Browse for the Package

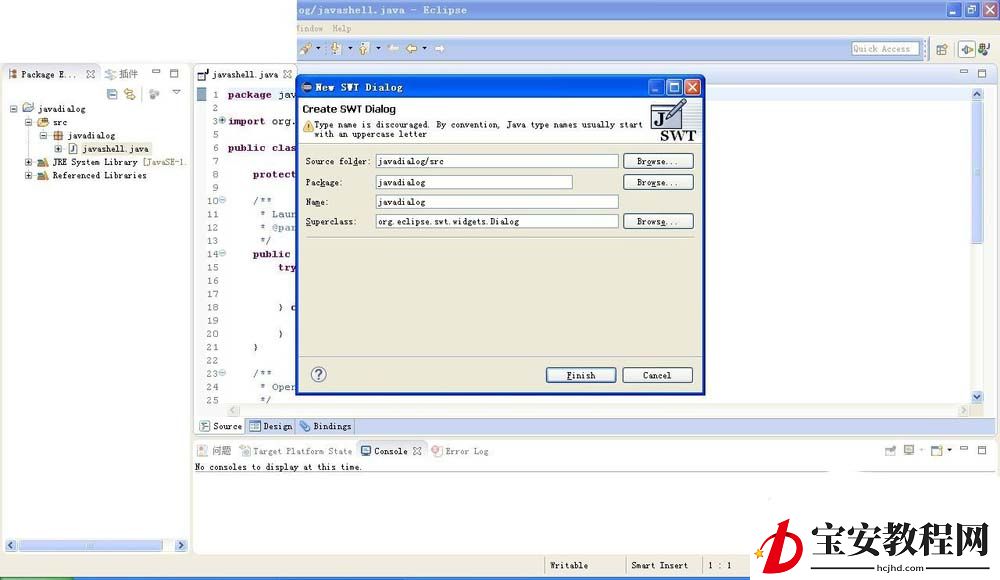[x=658, y=182]
